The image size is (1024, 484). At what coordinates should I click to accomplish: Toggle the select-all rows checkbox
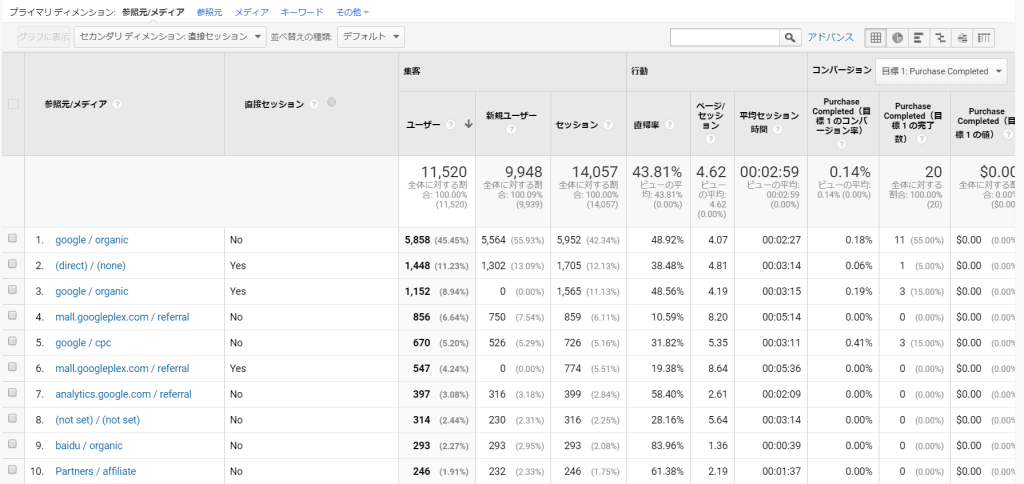13,104
